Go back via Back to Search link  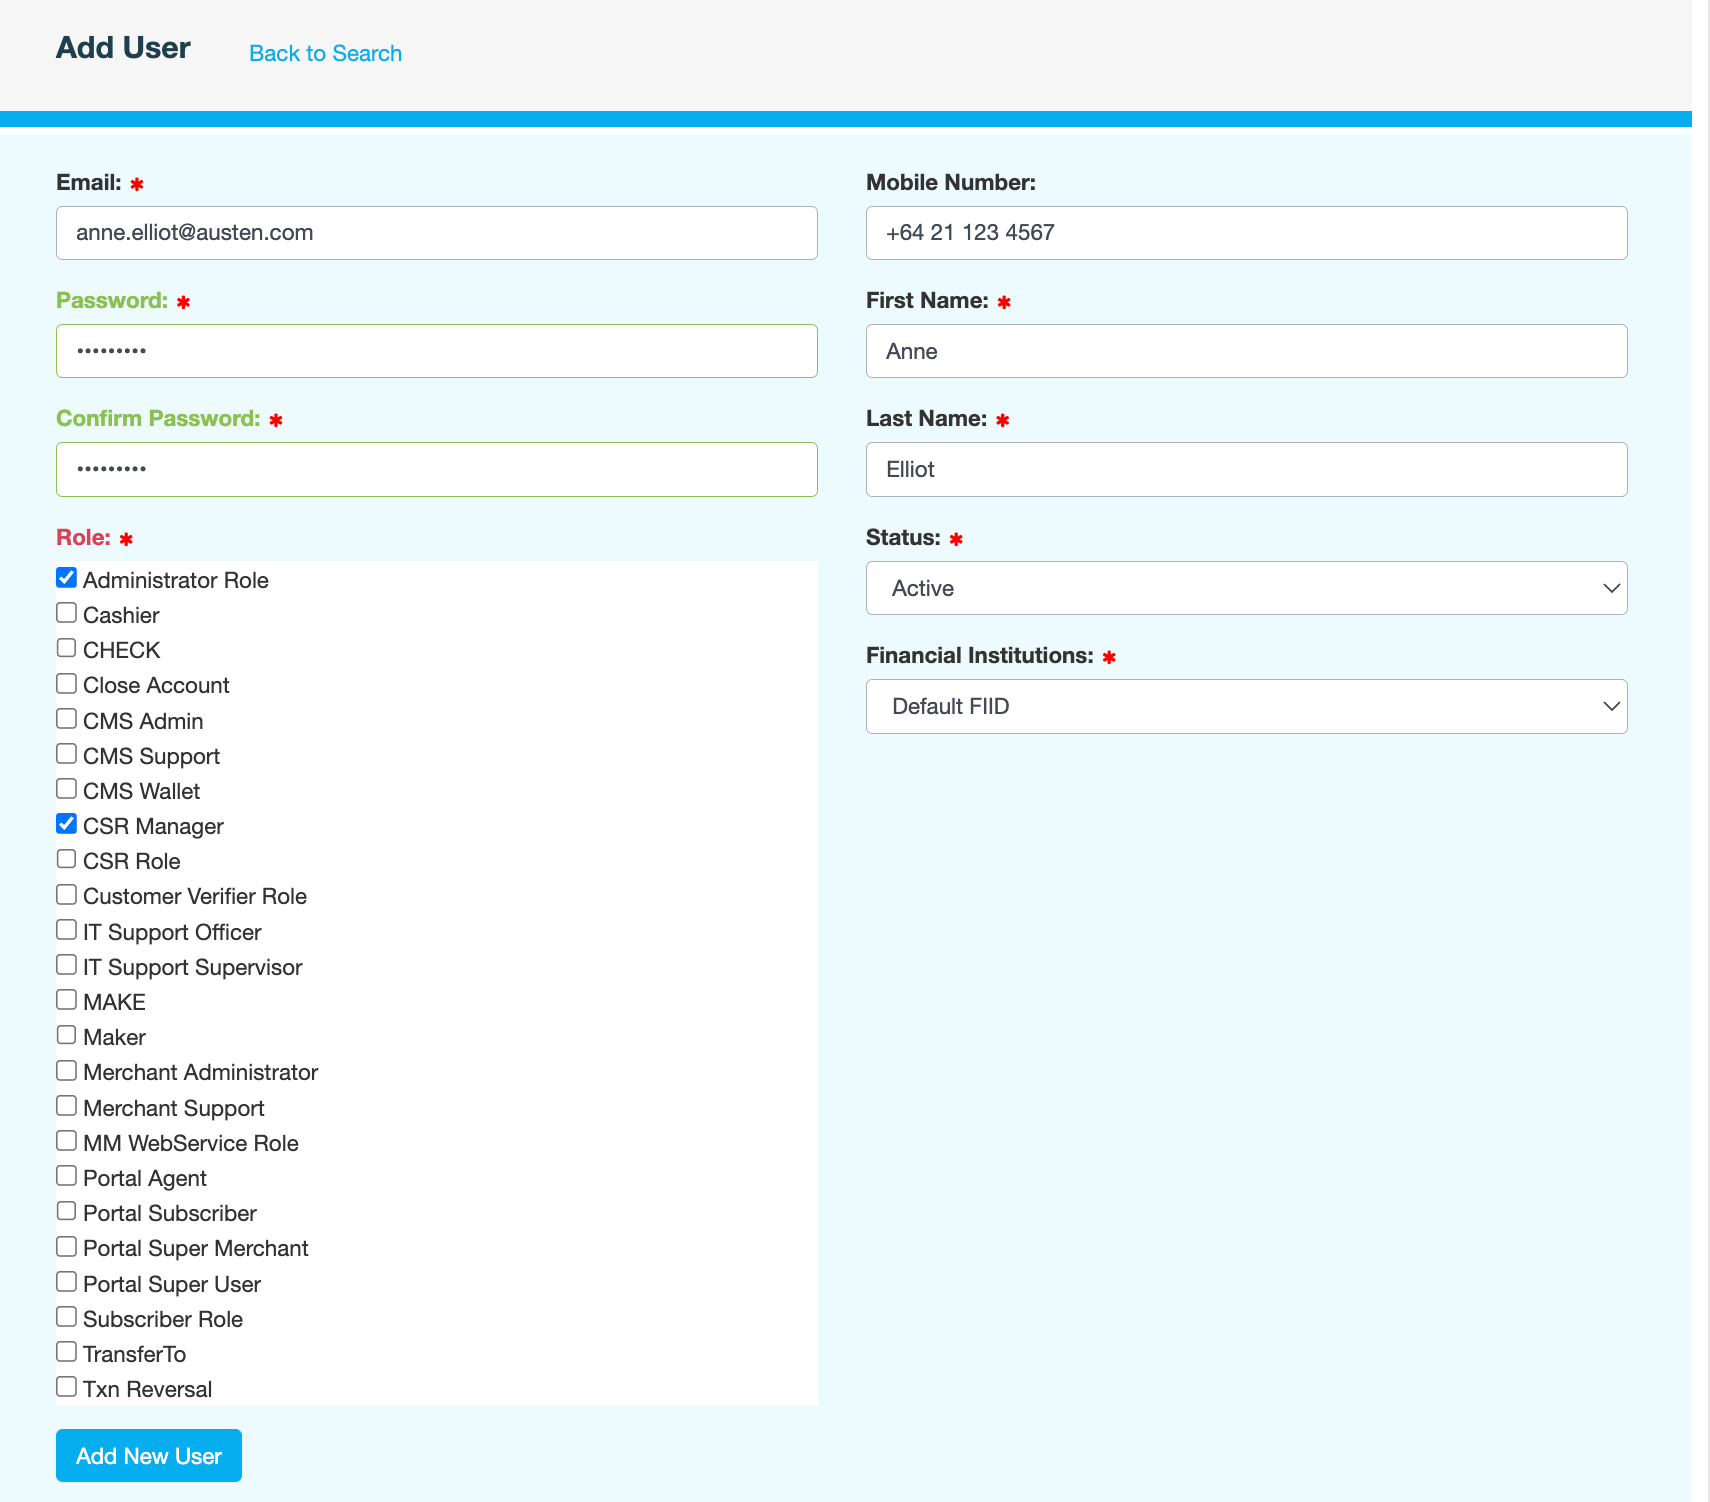coord(325,53)
